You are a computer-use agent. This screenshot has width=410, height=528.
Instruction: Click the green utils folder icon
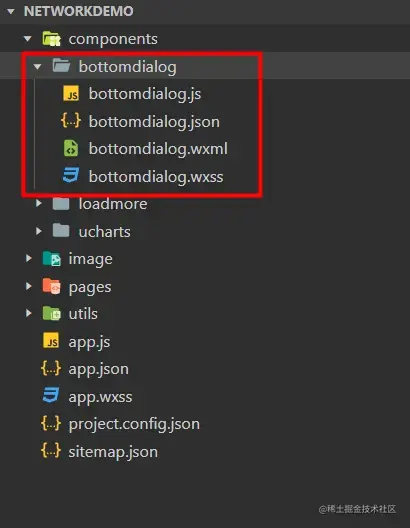[x=52, y=314]
